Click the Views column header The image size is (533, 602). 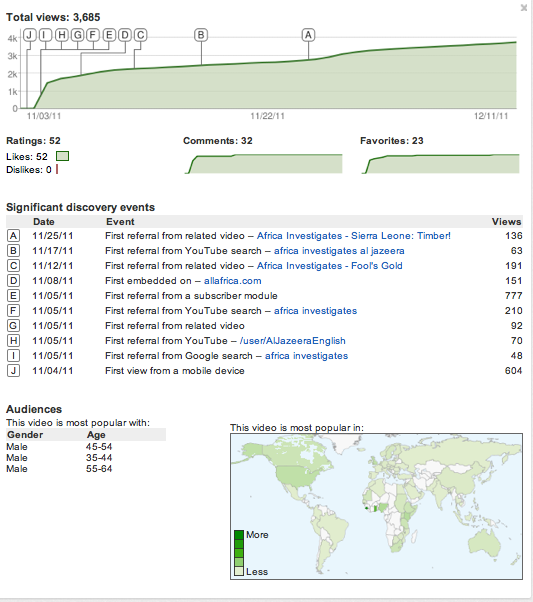tap(507, 222)
